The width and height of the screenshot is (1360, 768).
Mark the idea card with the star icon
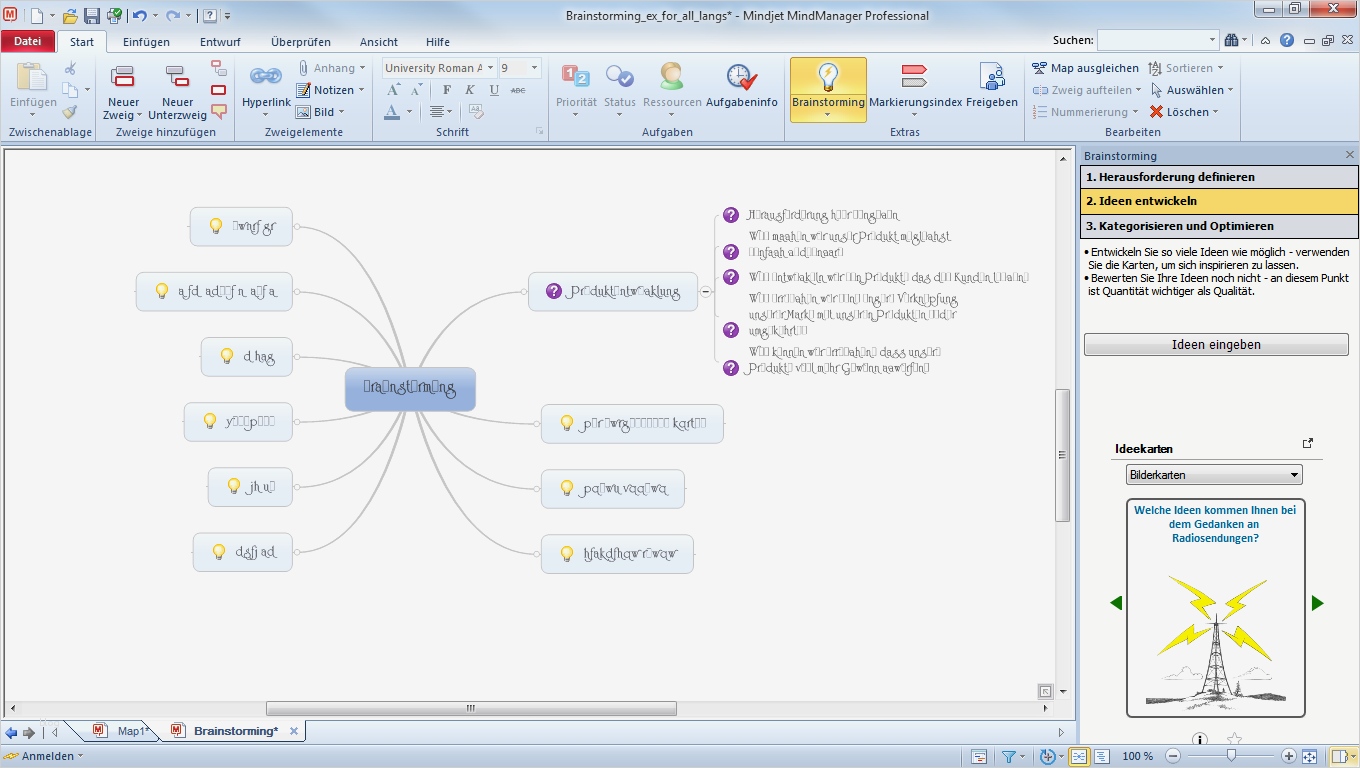pos(1234,740)
